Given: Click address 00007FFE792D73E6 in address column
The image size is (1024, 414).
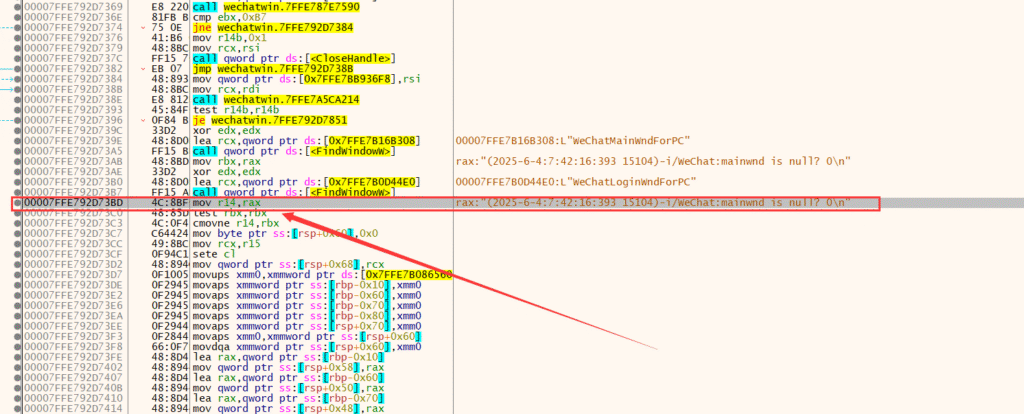Looking at the screenshot, I should 72,306.
